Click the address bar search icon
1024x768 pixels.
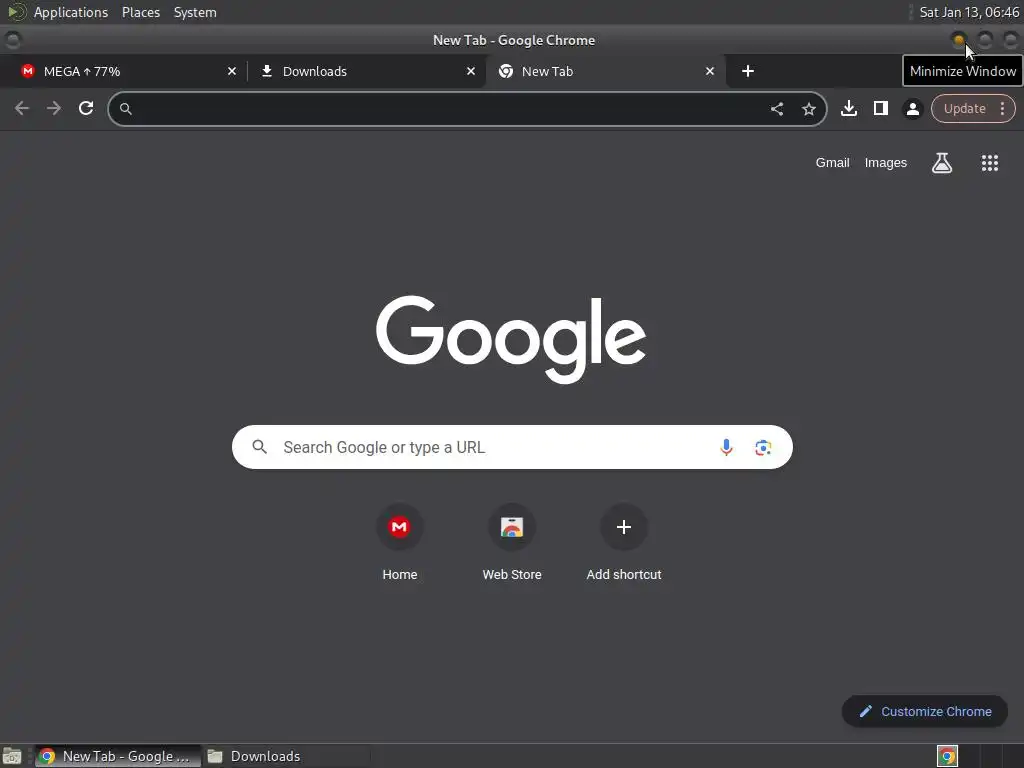(125, 109)
